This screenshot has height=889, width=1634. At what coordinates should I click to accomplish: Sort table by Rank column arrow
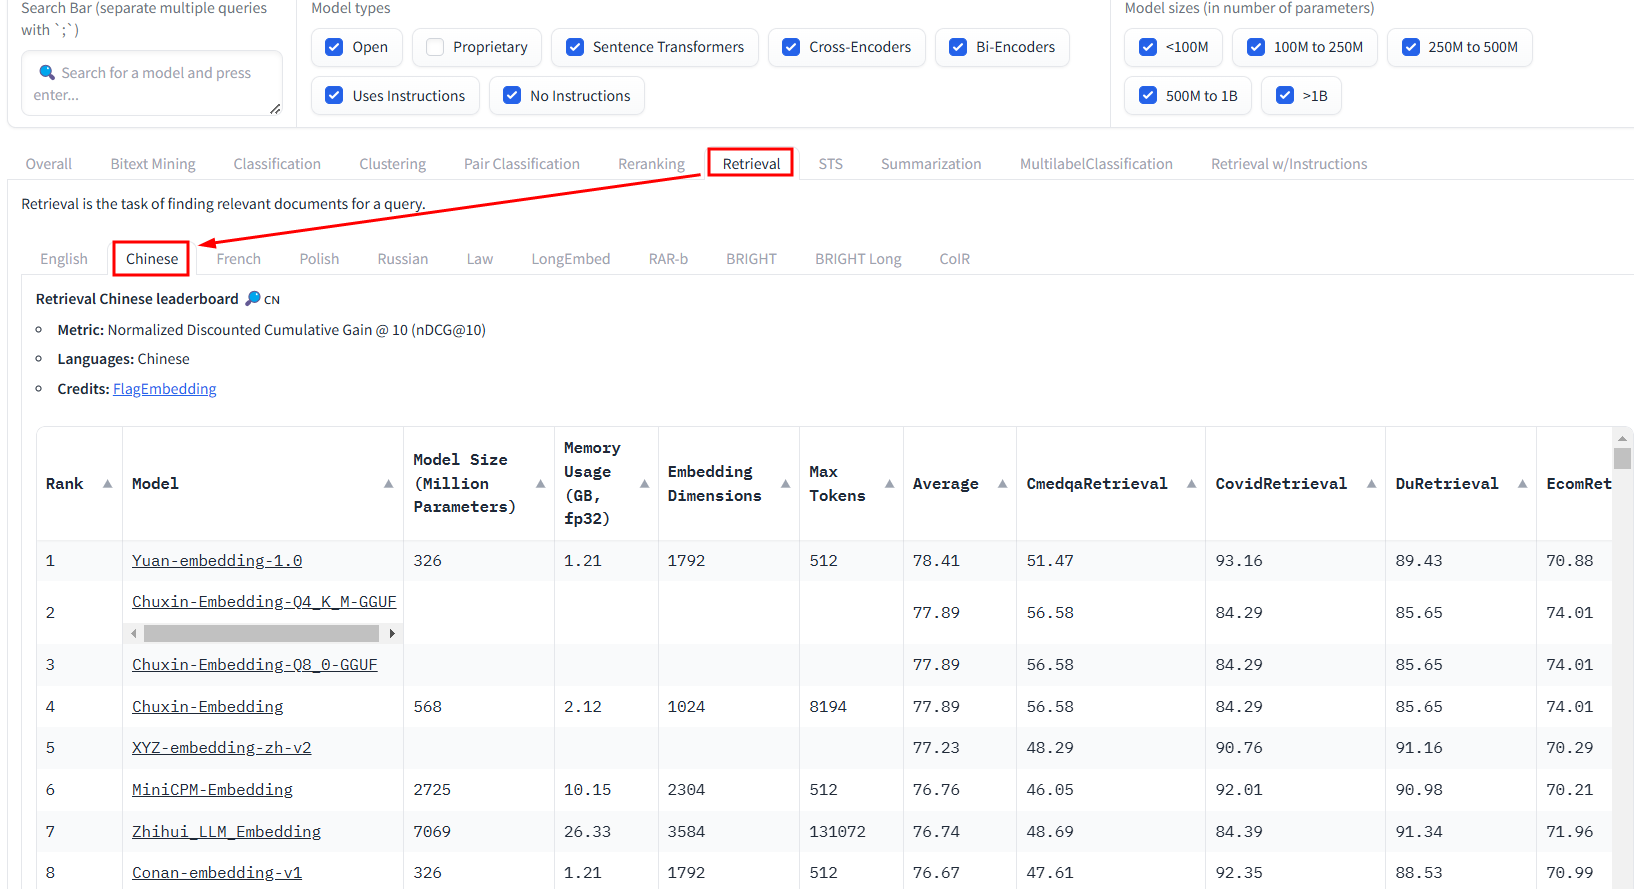[x=107, y=484]
